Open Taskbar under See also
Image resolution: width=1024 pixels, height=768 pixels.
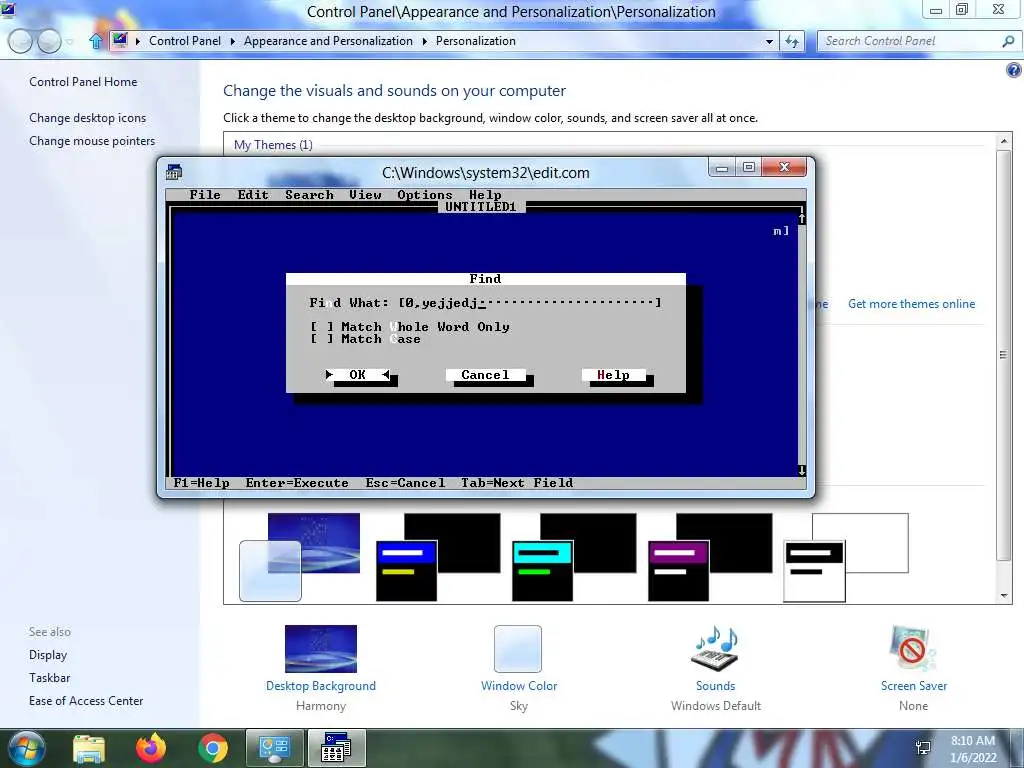(50, 678)
